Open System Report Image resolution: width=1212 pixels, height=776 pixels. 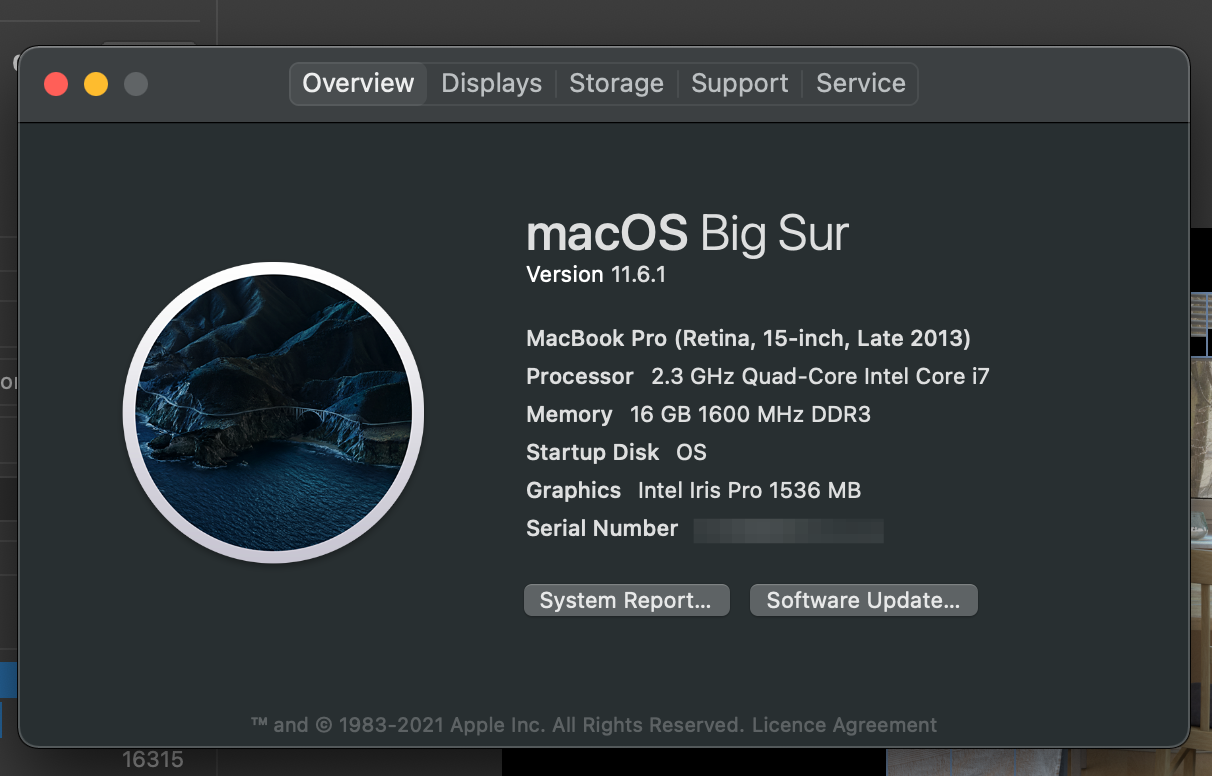(626, 600)
